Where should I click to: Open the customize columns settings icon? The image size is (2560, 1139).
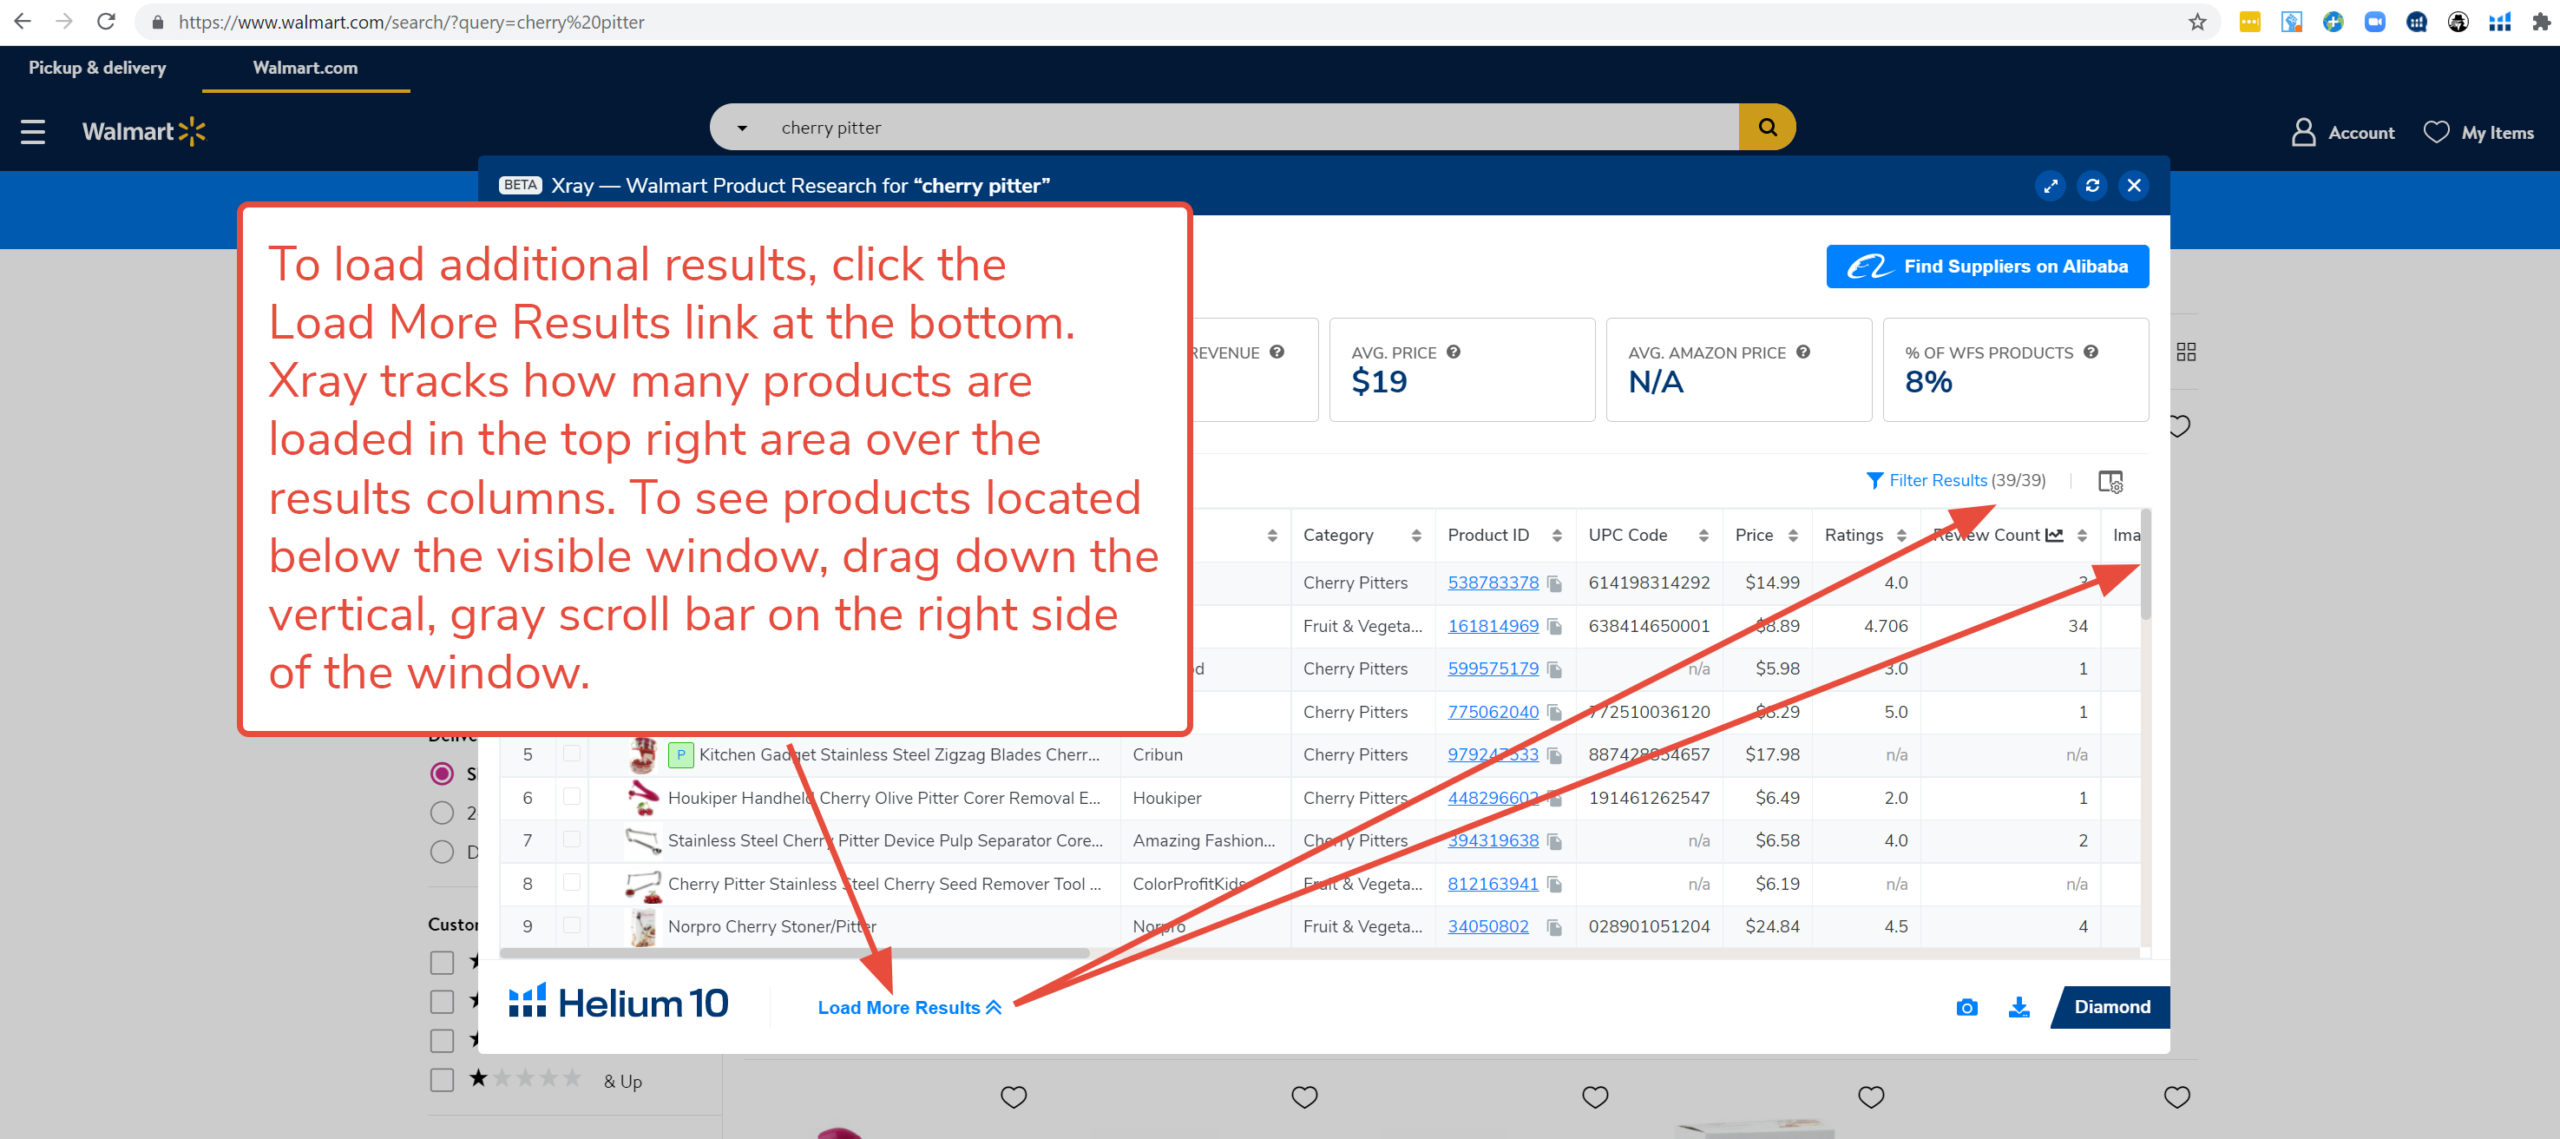click(x=2110, y=482)
